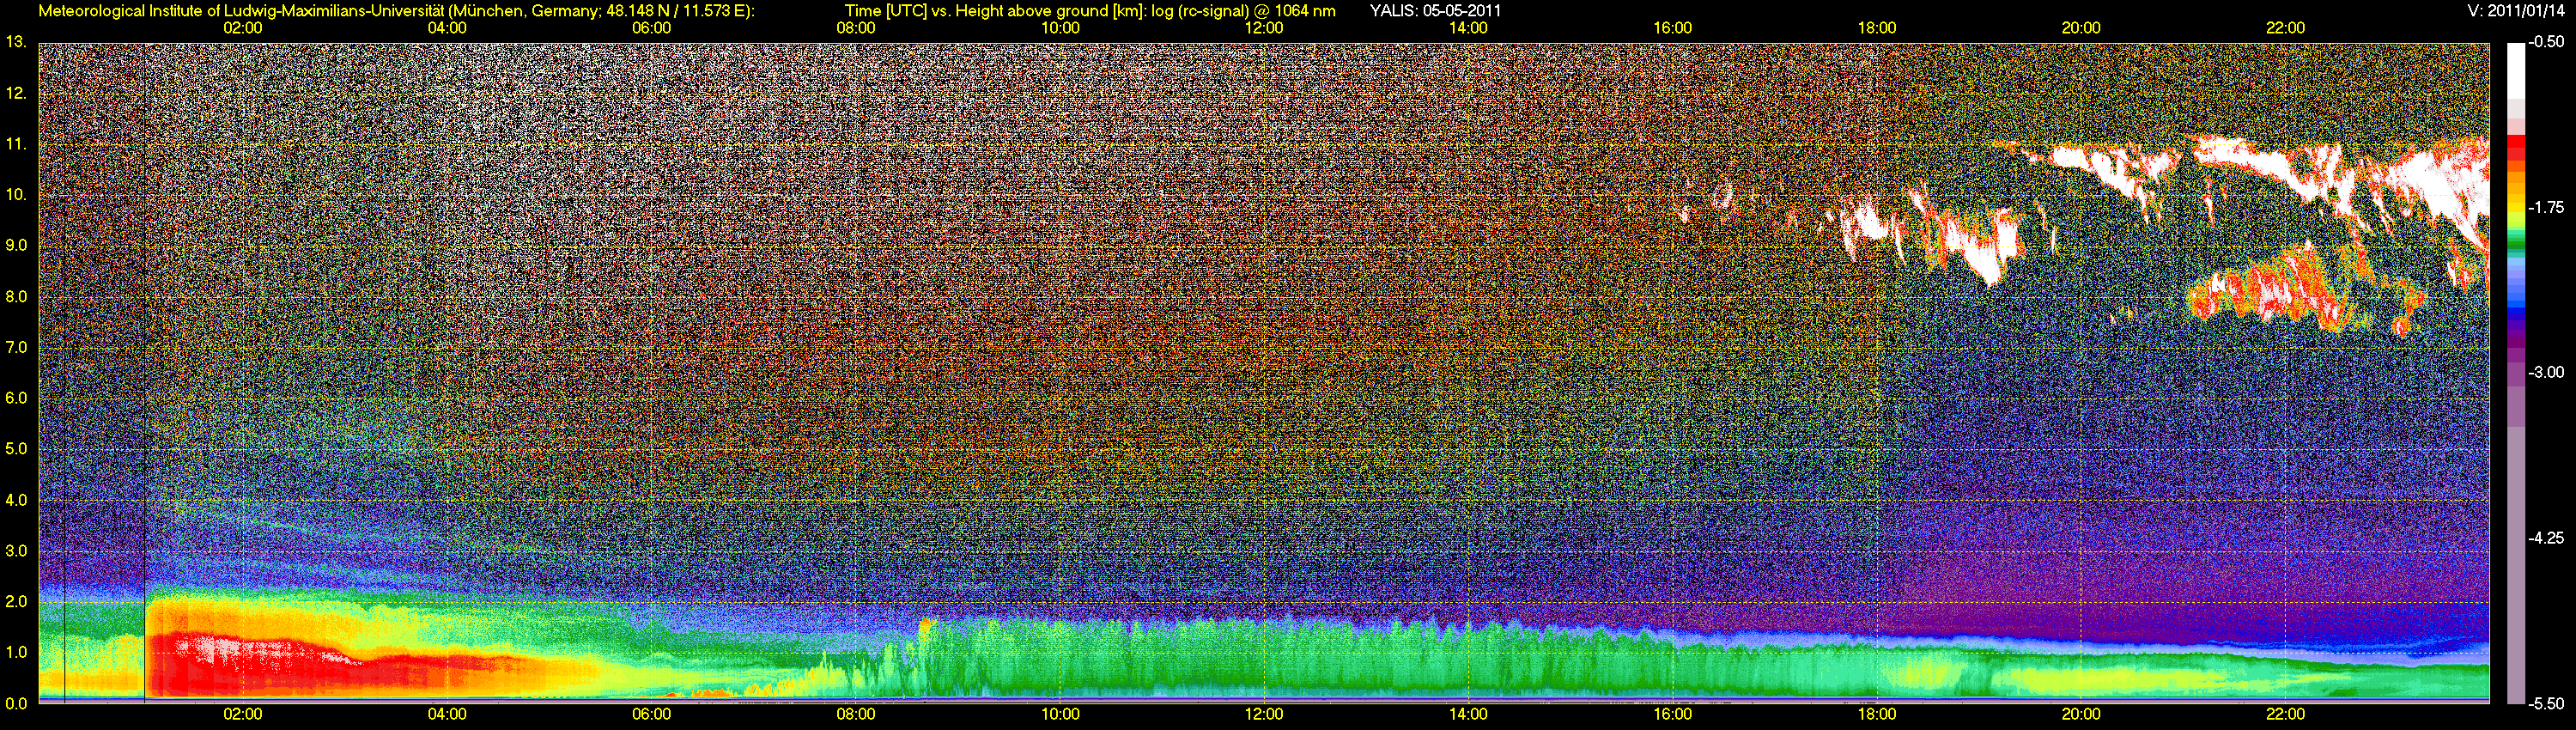Click the 12:00 label on the bottom time axis
Image resolution: width=2576 pixels, height=730 pixels.
tap(1264, 715)
